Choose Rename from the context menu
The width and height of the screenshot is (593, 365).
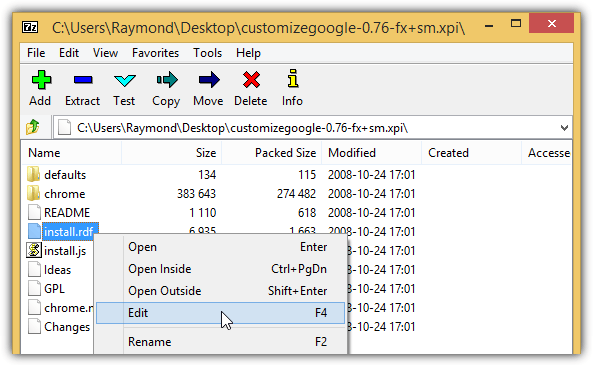tap(220, 342)
